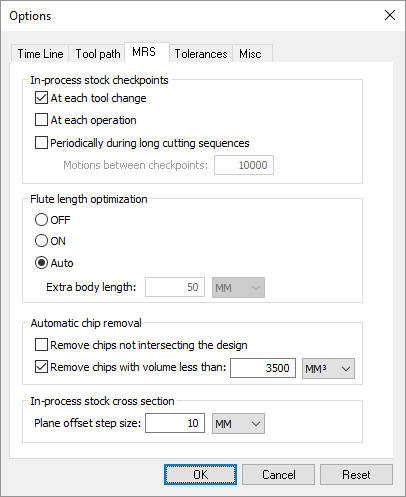Enable Remove chips not intersecting the design

coord(41,345)
